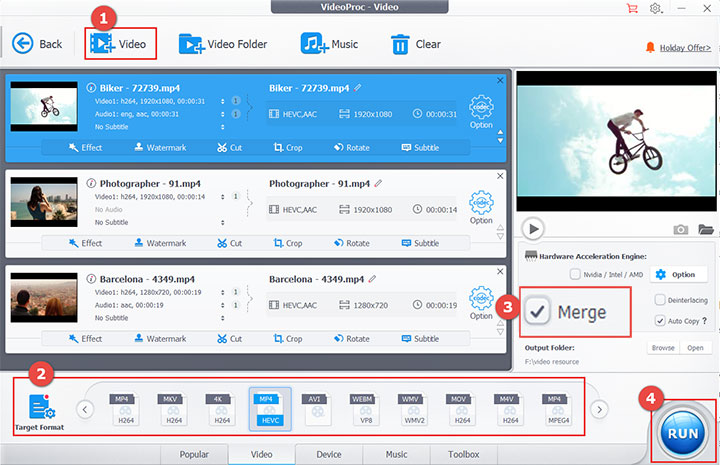Enable Nvidia / Intel / AMD acceleration
This screenshot has height=465, width=720.
[575, 274]
